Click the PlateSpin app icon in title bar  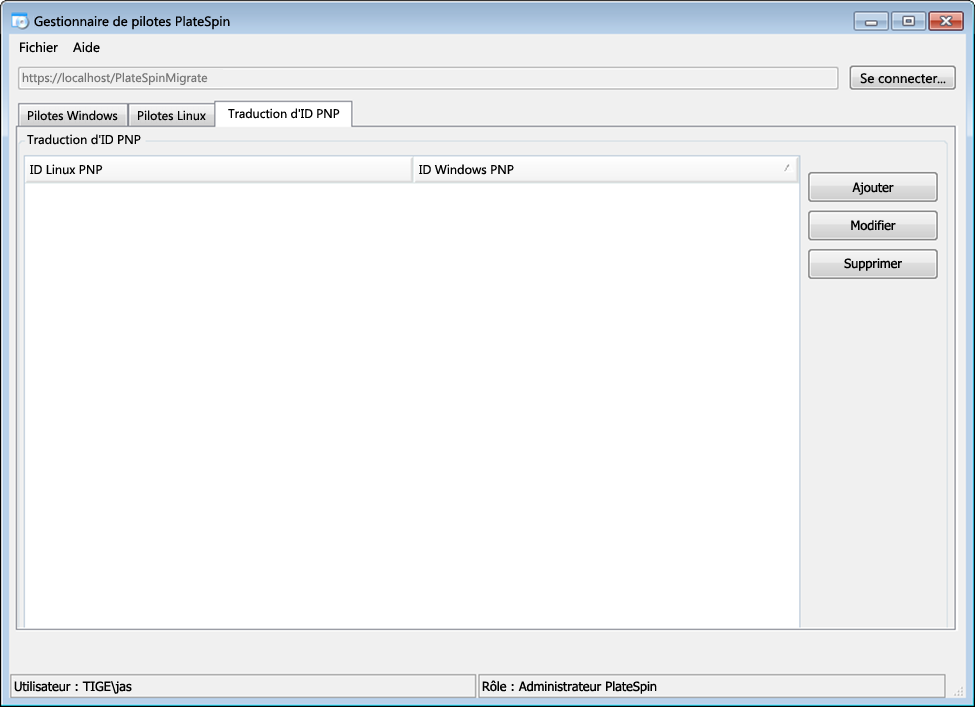(19, 21)
